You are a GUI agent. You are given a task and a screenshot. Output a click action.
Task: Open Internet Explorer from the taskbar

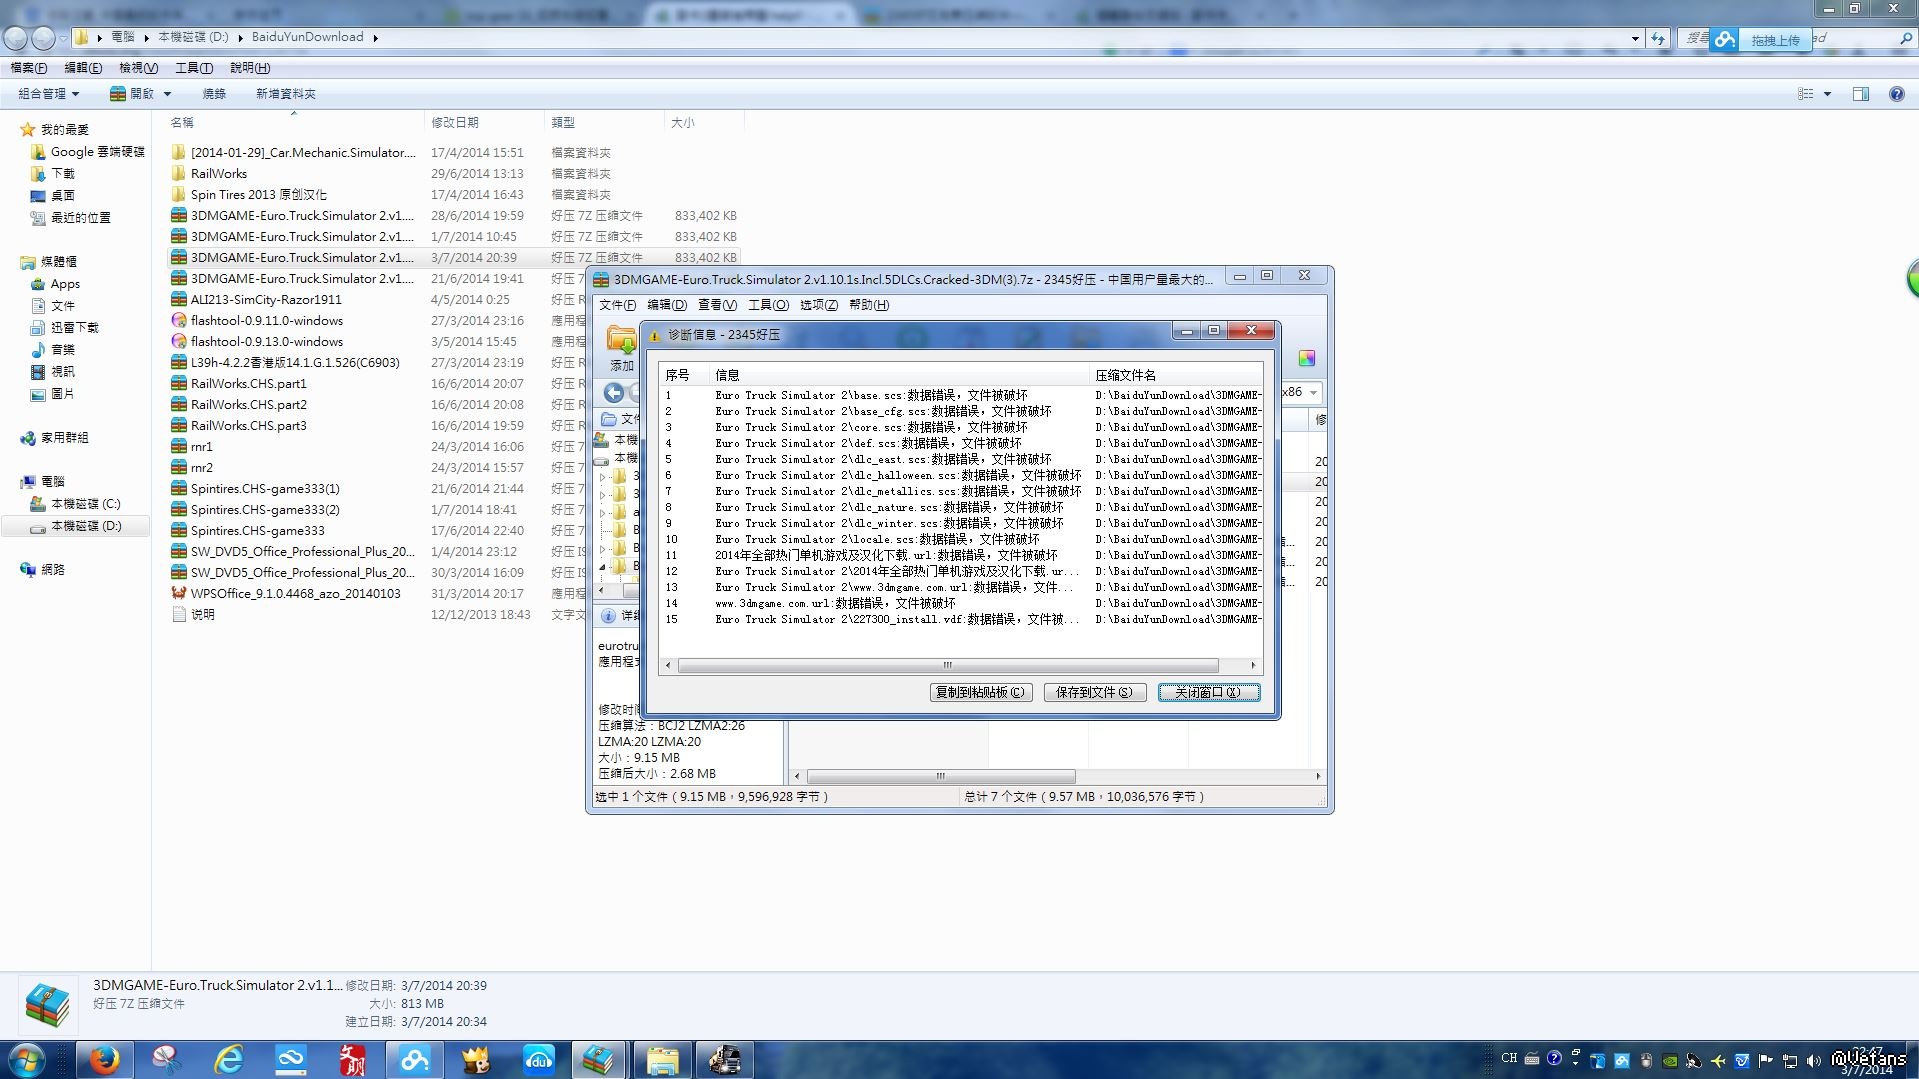(229, 1059)
